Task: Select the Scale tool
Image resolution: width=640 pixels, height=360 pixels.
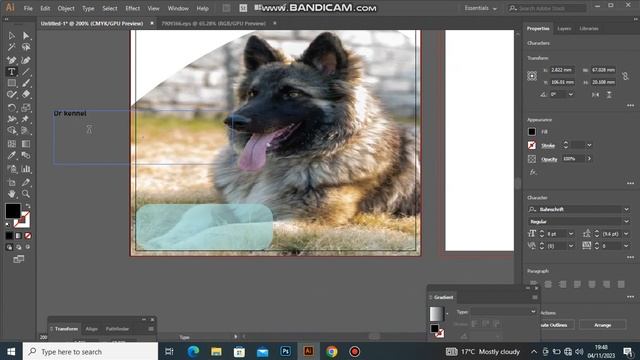Action: 26,108
